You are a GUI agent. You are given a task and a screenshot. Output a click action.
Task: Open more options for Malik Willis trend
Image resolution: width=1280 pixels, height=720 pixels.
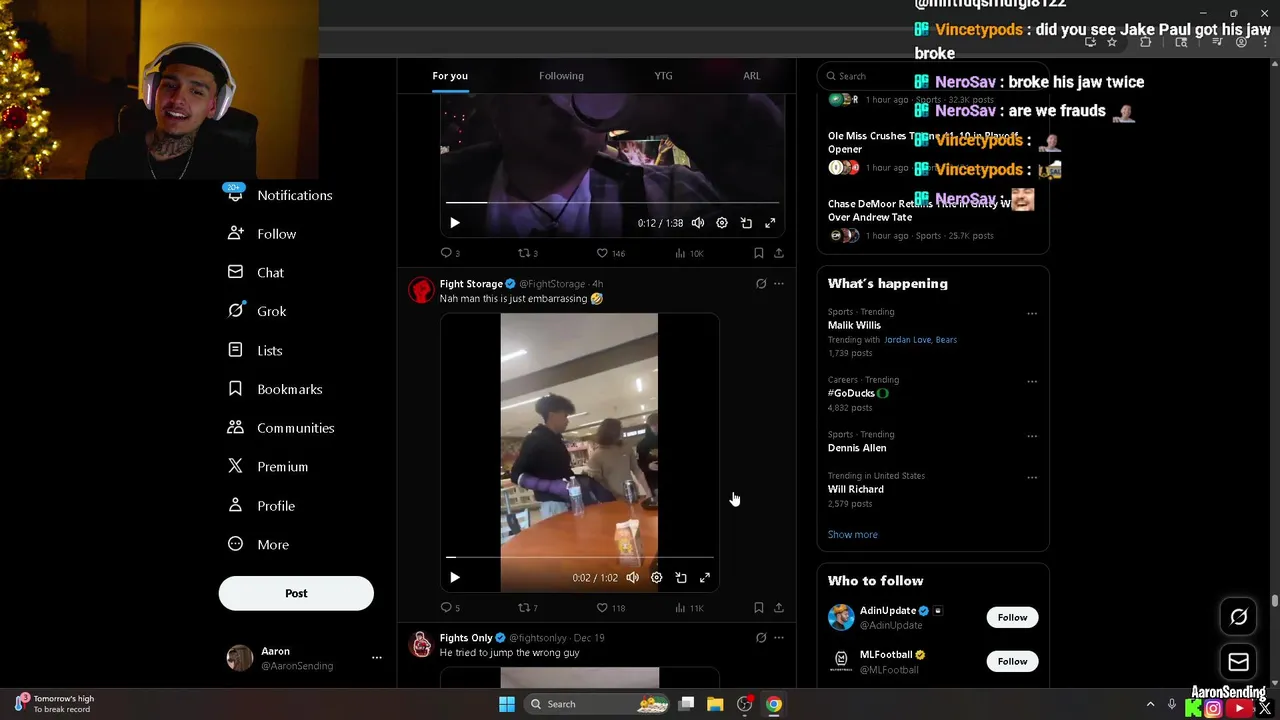pyautogui.click(x=1032, y=314)
